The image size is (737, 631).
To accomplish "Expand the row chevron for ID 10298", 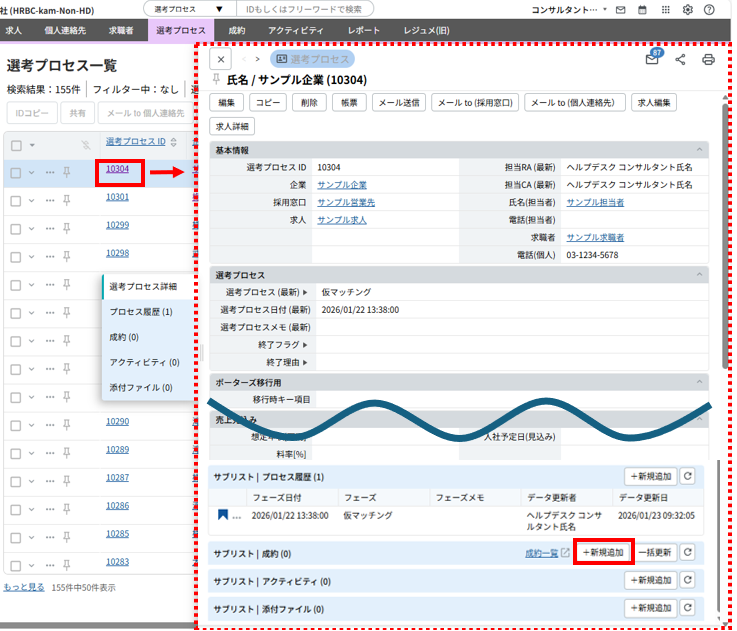I will click(32, 256).
